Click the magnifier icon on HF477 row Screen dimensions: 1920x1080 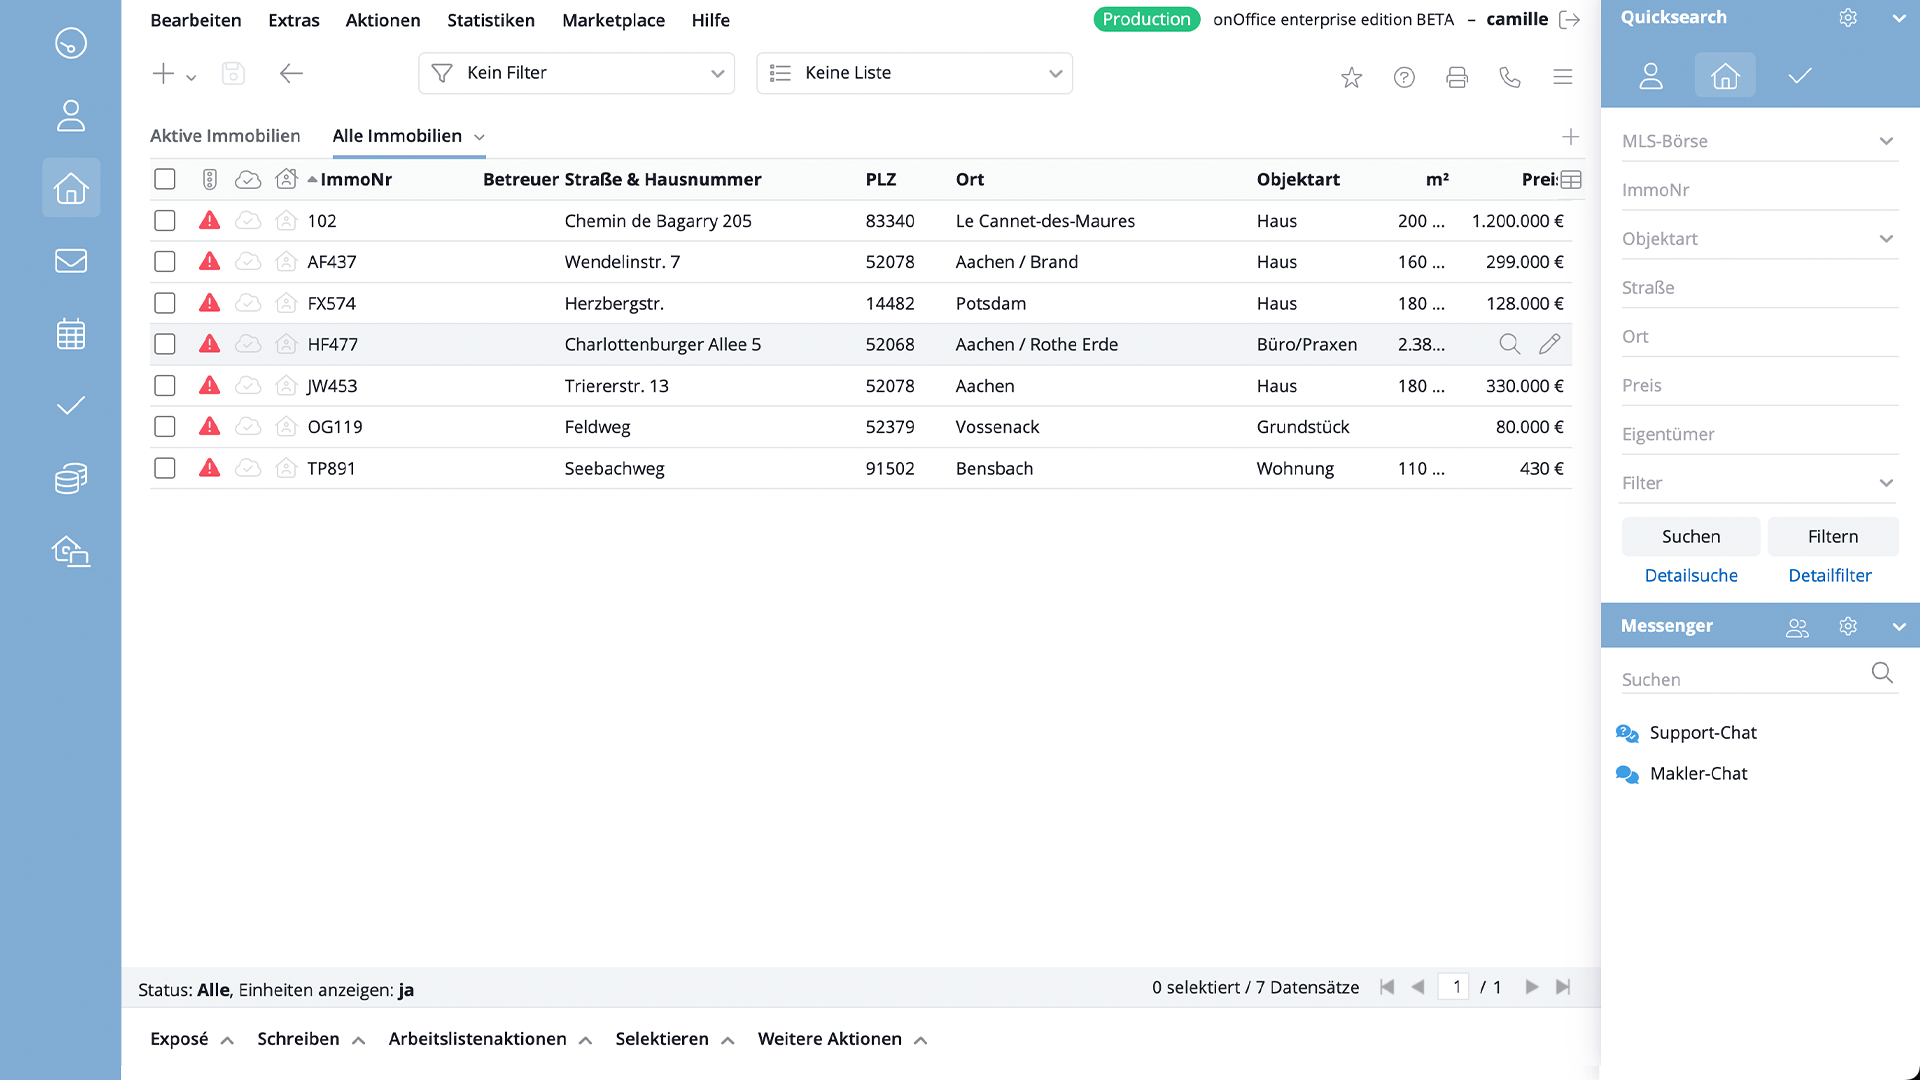[1509, 344]
